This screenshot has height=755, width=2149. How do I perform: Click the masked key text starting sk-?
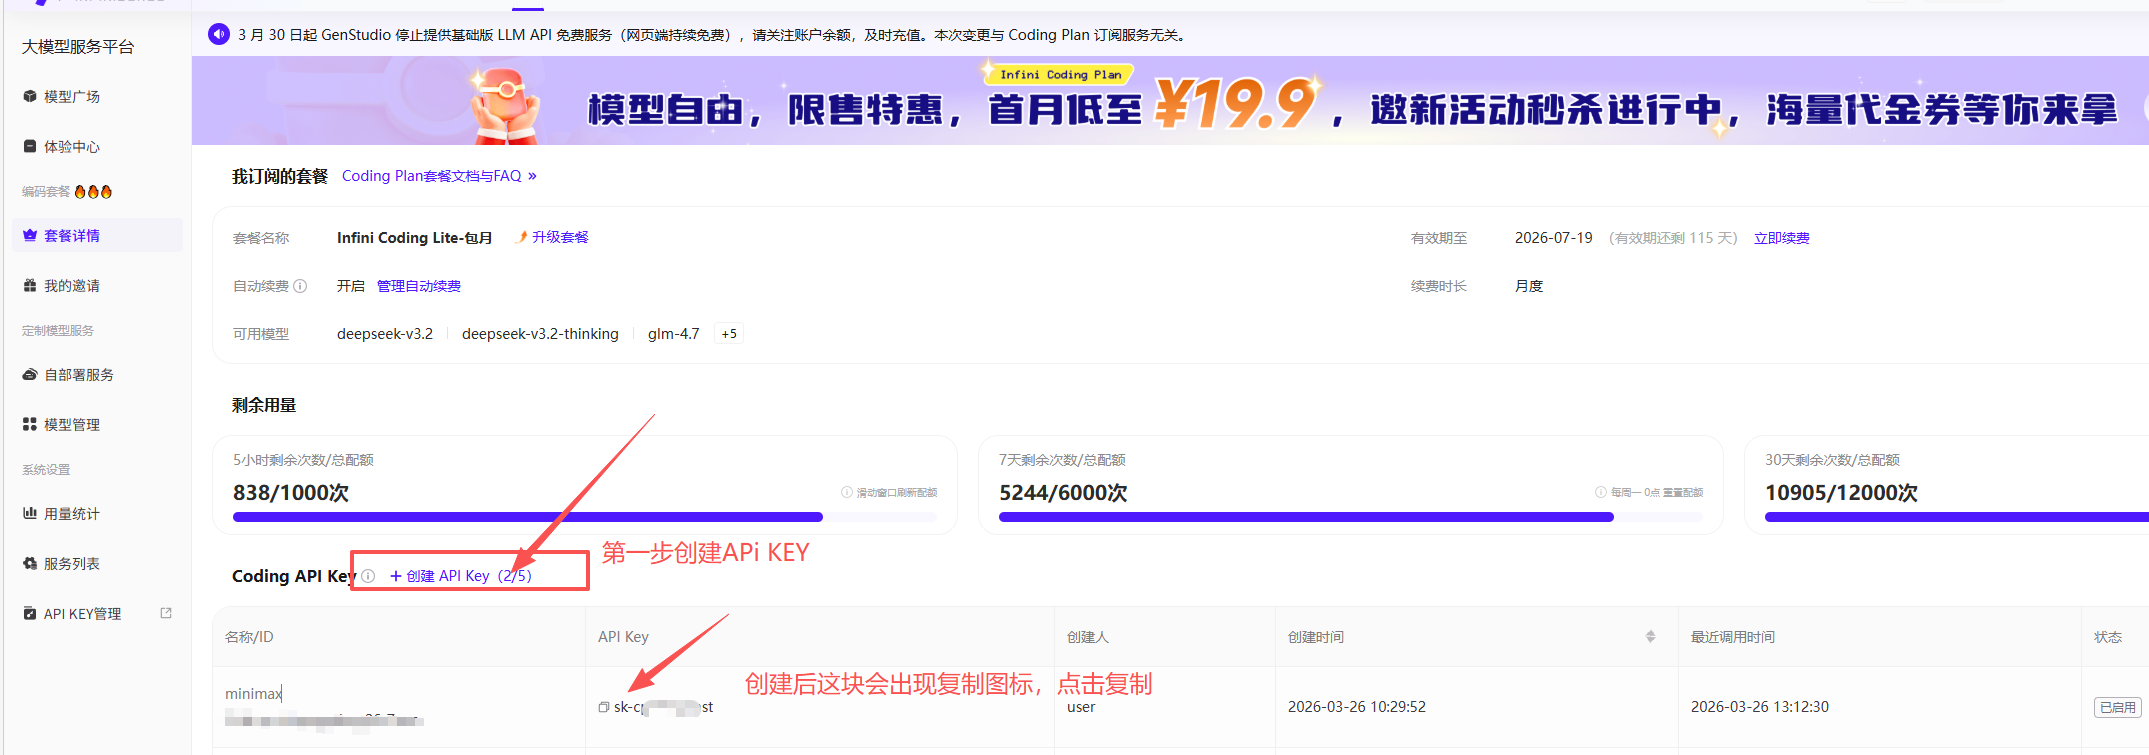pyautogui.click(x=663, y=707)
